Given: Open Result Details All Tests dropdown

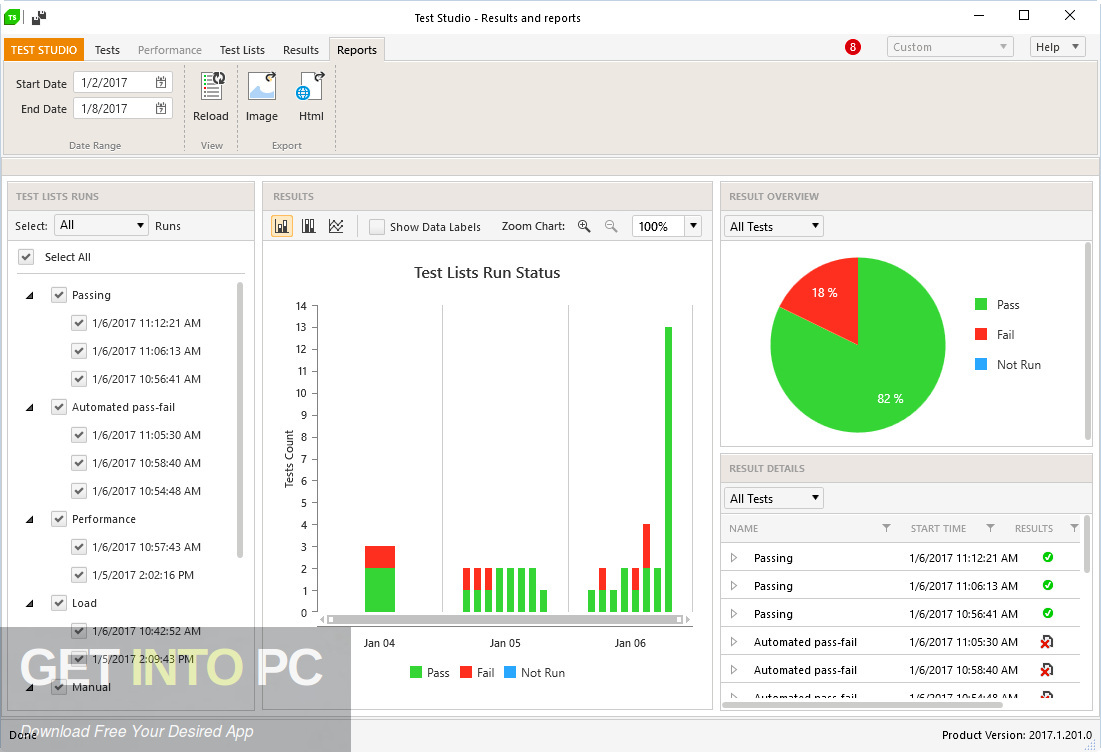Looking at the screenshot, I should coord(773,499).
